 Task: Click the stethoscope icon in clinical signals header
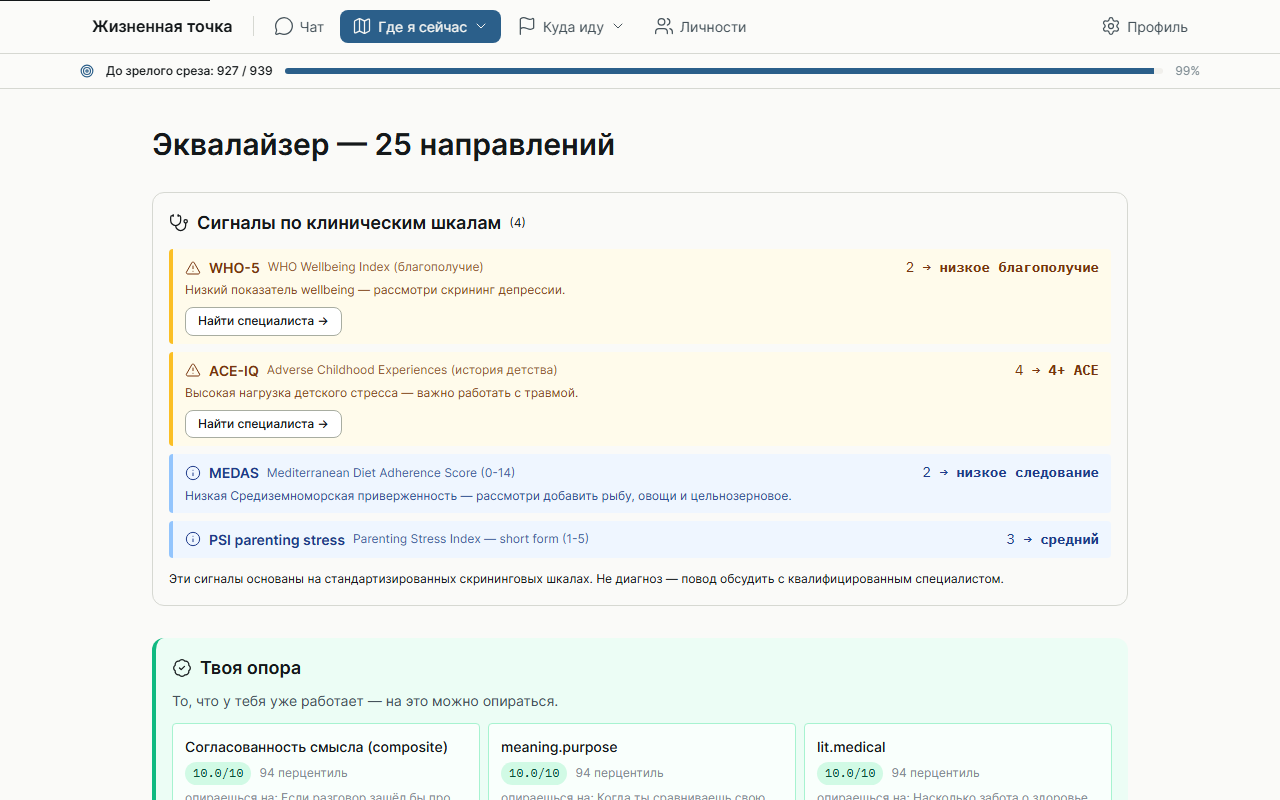pyautogui.click(x=179, y=223)
